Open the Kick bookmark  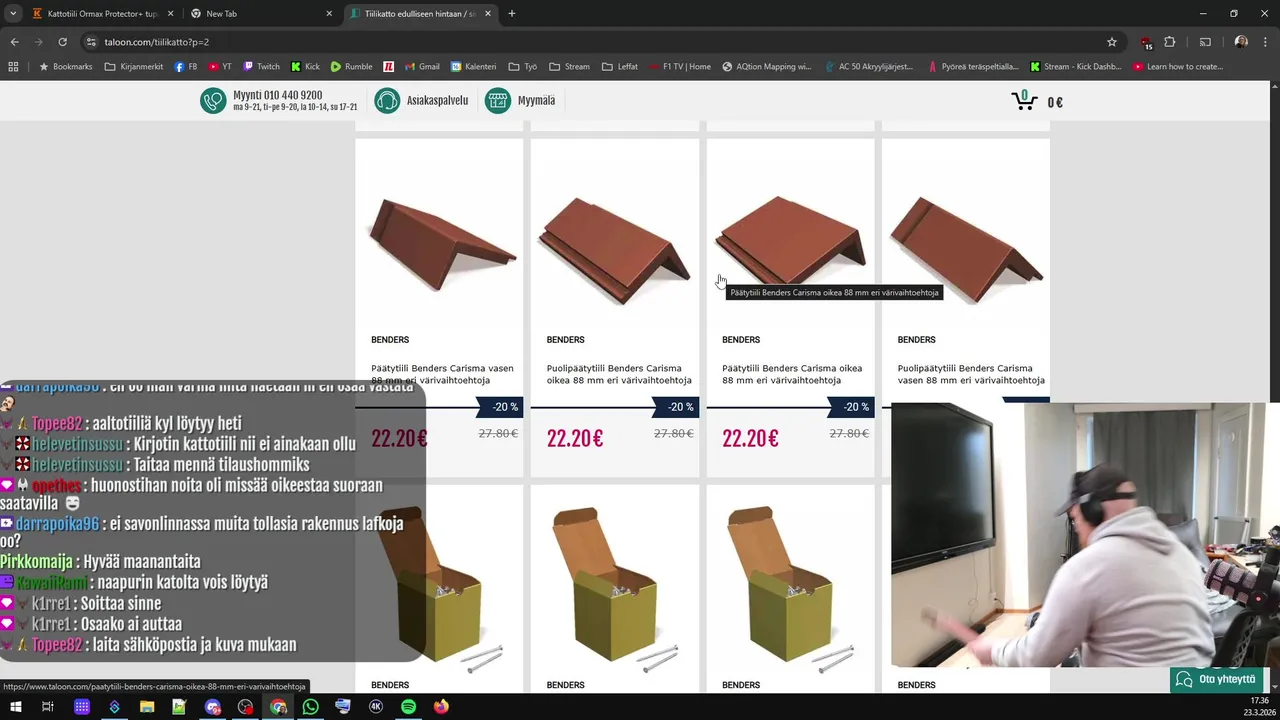pyautogui.click(x=305, y=67)
